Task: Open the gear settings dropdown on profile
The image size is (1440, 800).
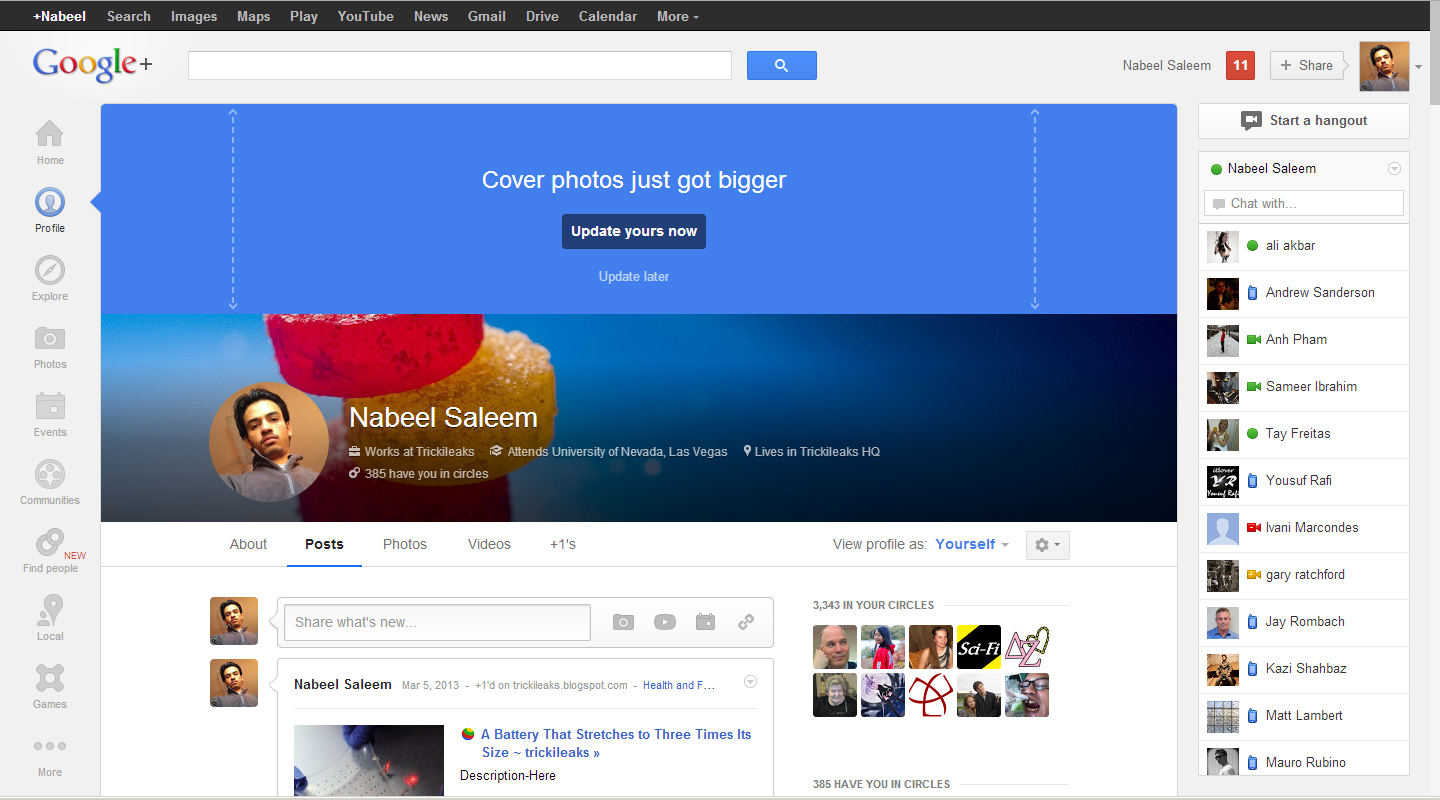Action: (x=1048, y=545)
